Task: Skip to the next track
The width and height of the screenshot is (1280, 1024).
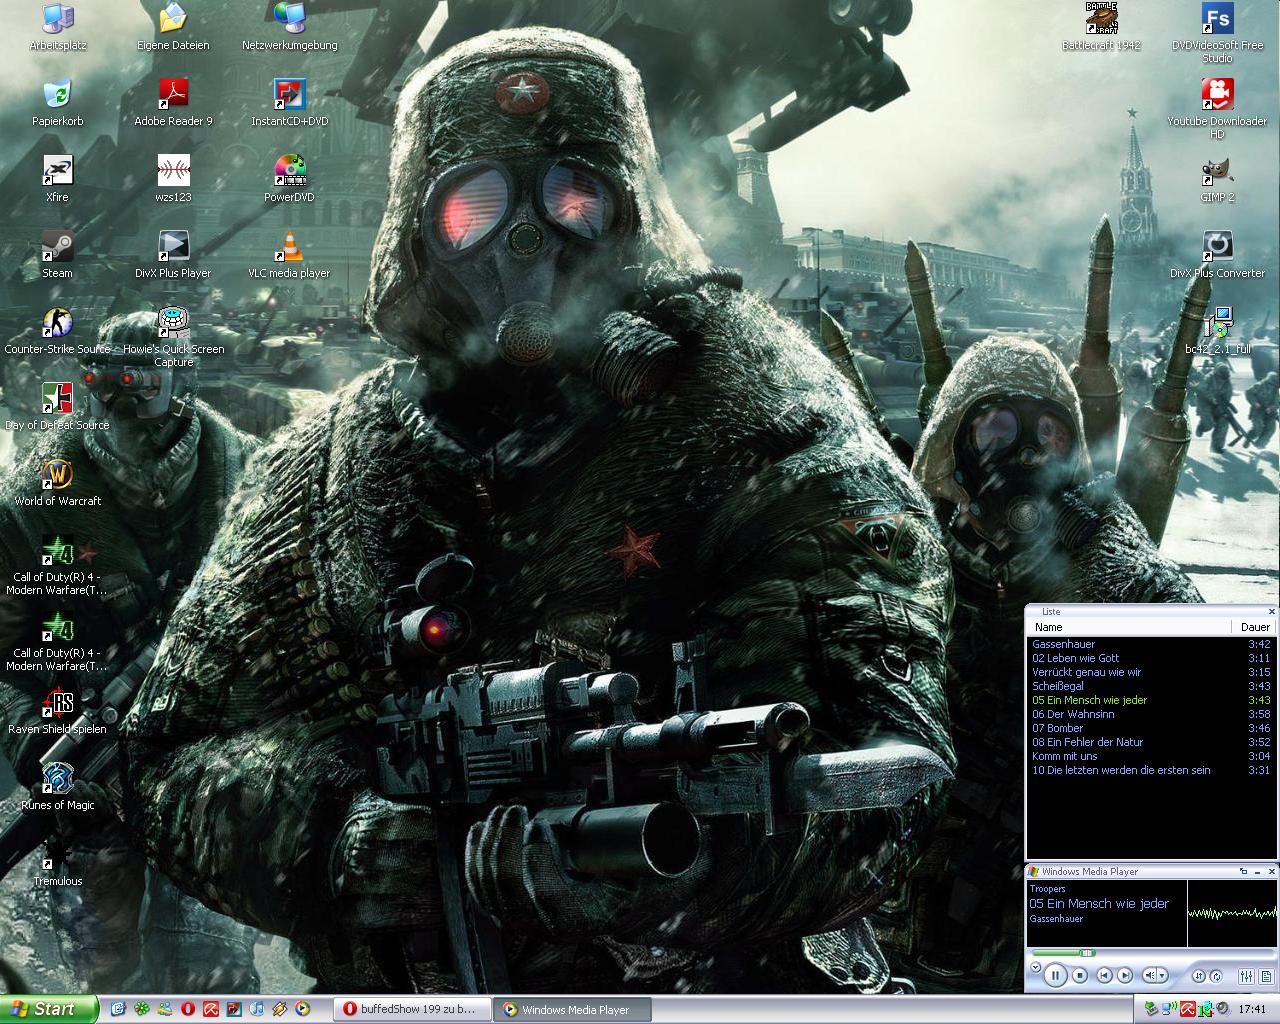Action: pos(1125,975)
